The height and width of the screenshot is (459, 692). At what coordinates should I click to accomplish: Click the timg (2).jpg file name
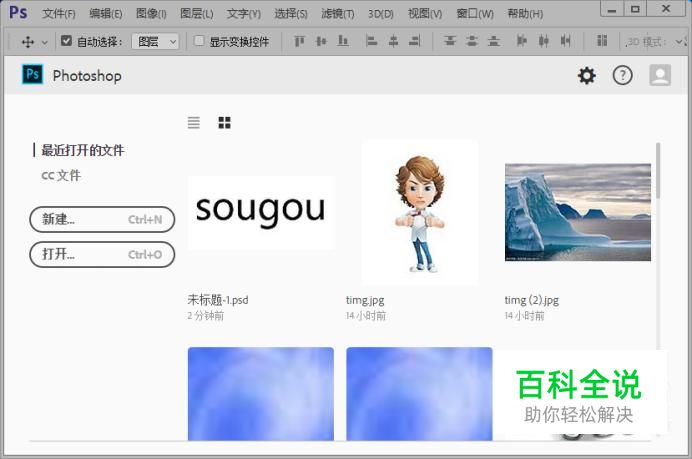pyautogui.click(x=532, y=300)
